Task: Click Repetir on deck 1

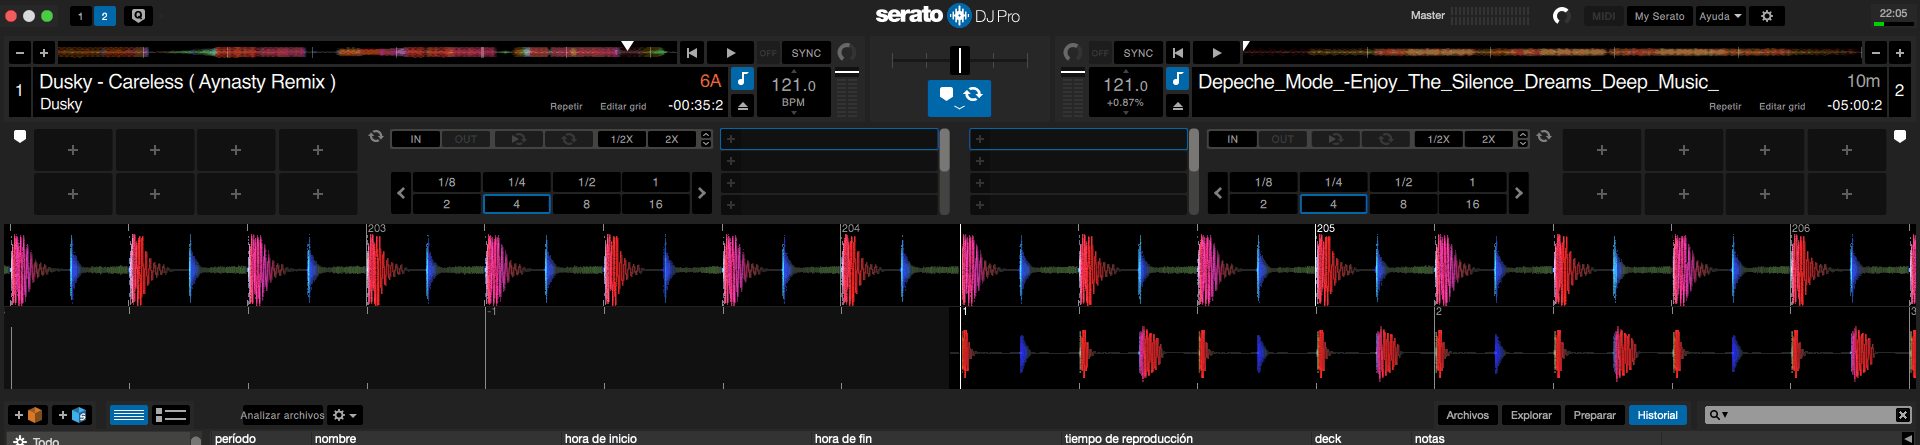Action: 566,106
